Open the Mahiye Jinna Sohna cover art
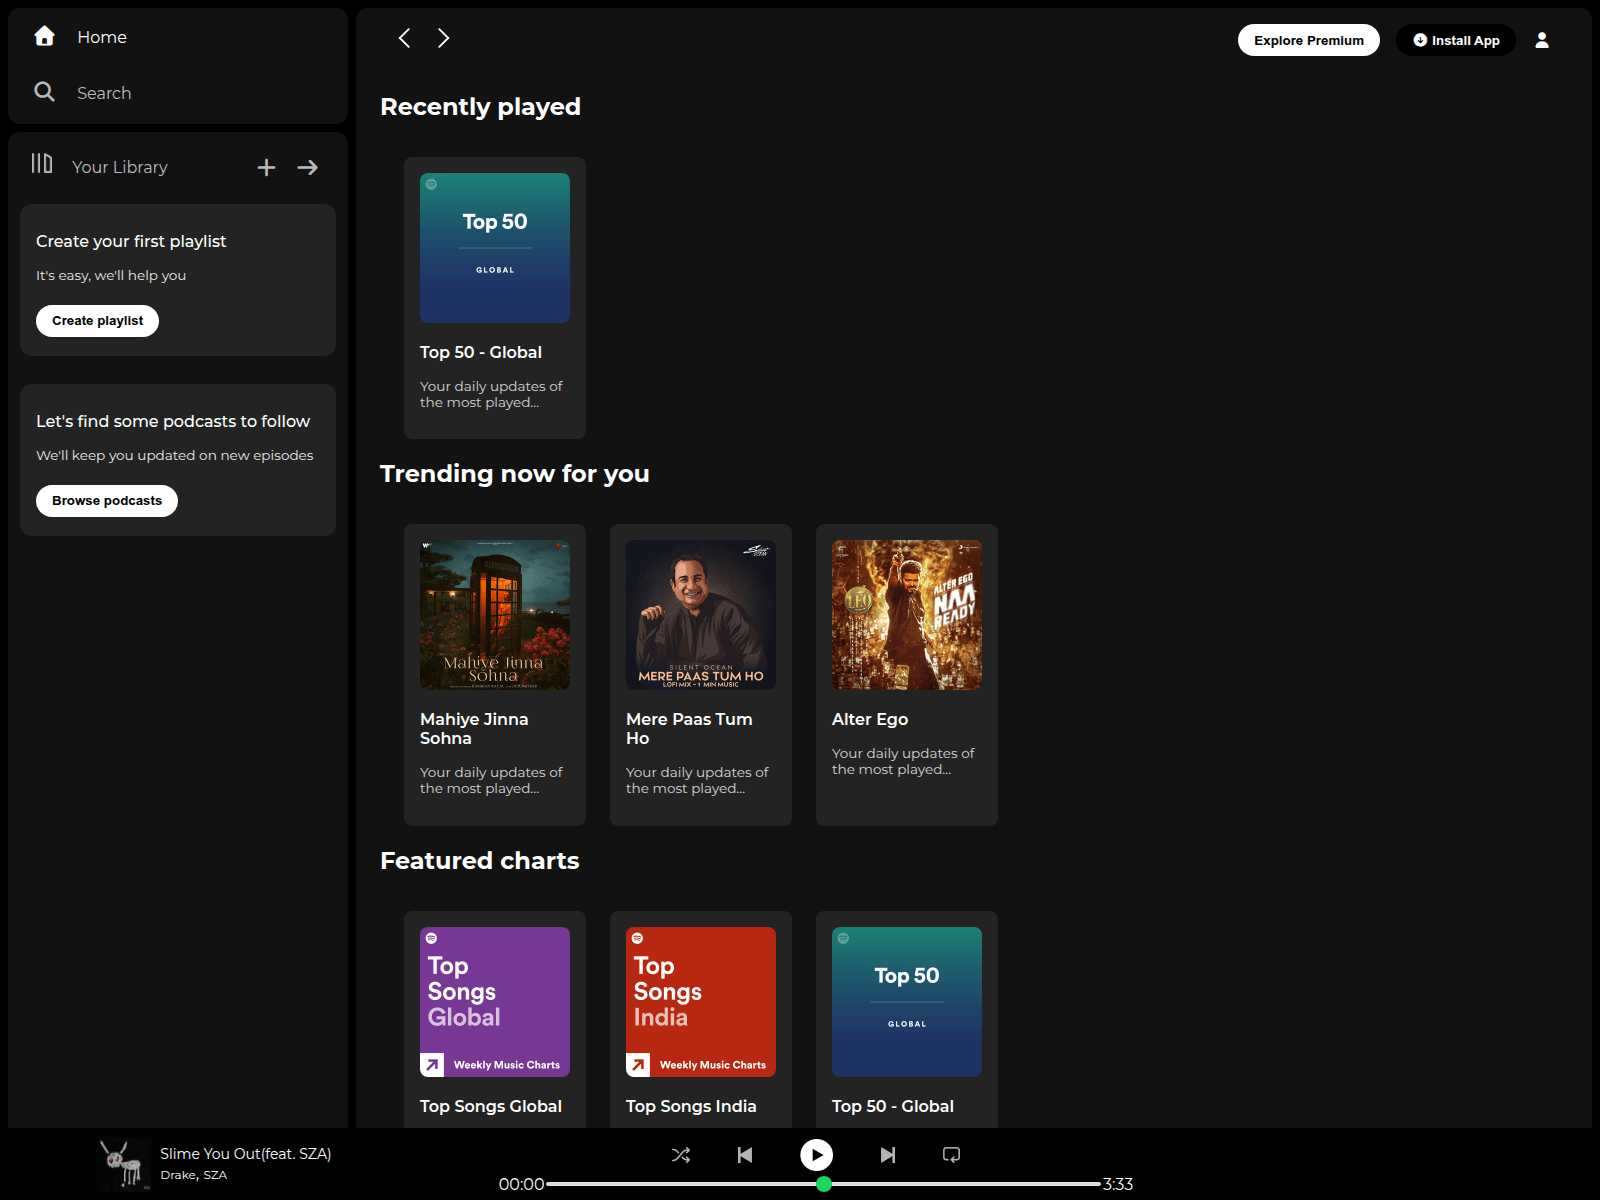 pyautogui.click(x=495, y=615)
